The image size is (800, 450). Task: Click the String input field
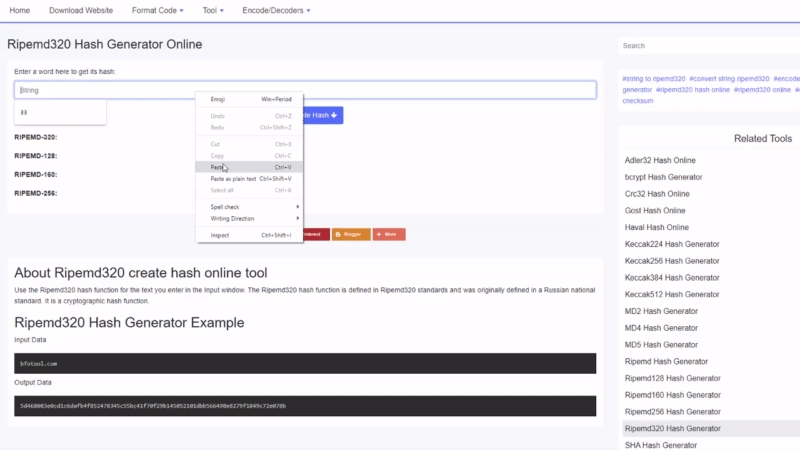click(100, 90)
